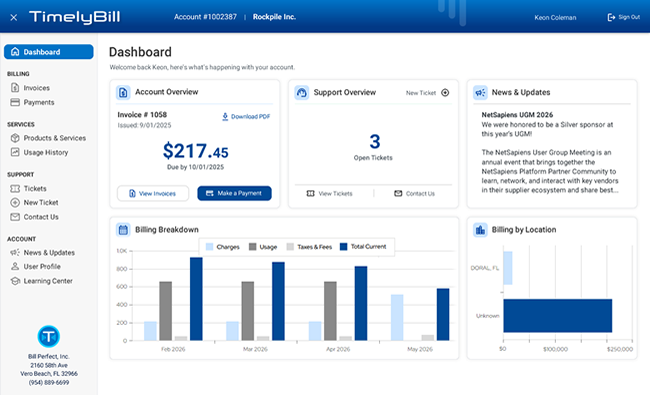Toggle Usage legend swatch
The image size is (650, 395).
coord(252,247)
